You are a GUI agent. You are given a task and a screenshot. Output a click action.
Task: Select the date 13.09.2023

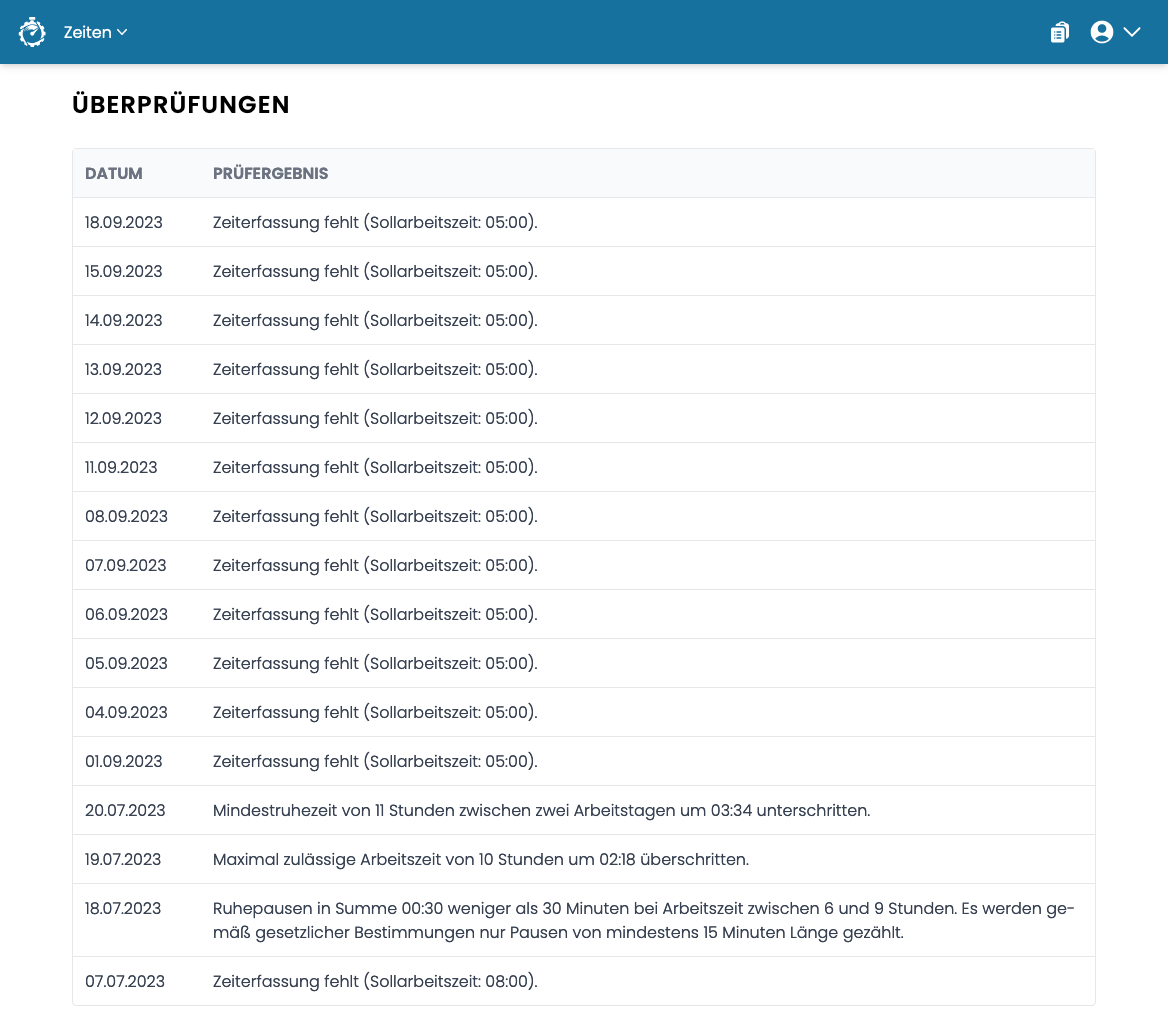coord(124,370)
